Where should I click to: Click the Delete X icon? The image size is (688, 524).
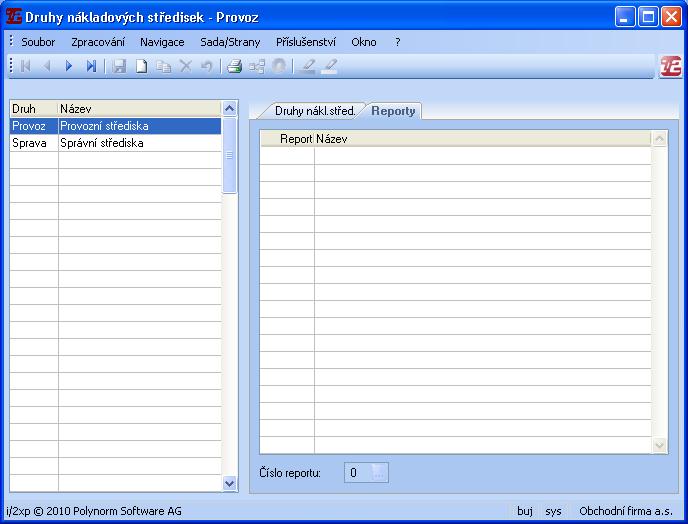(186, 66)
